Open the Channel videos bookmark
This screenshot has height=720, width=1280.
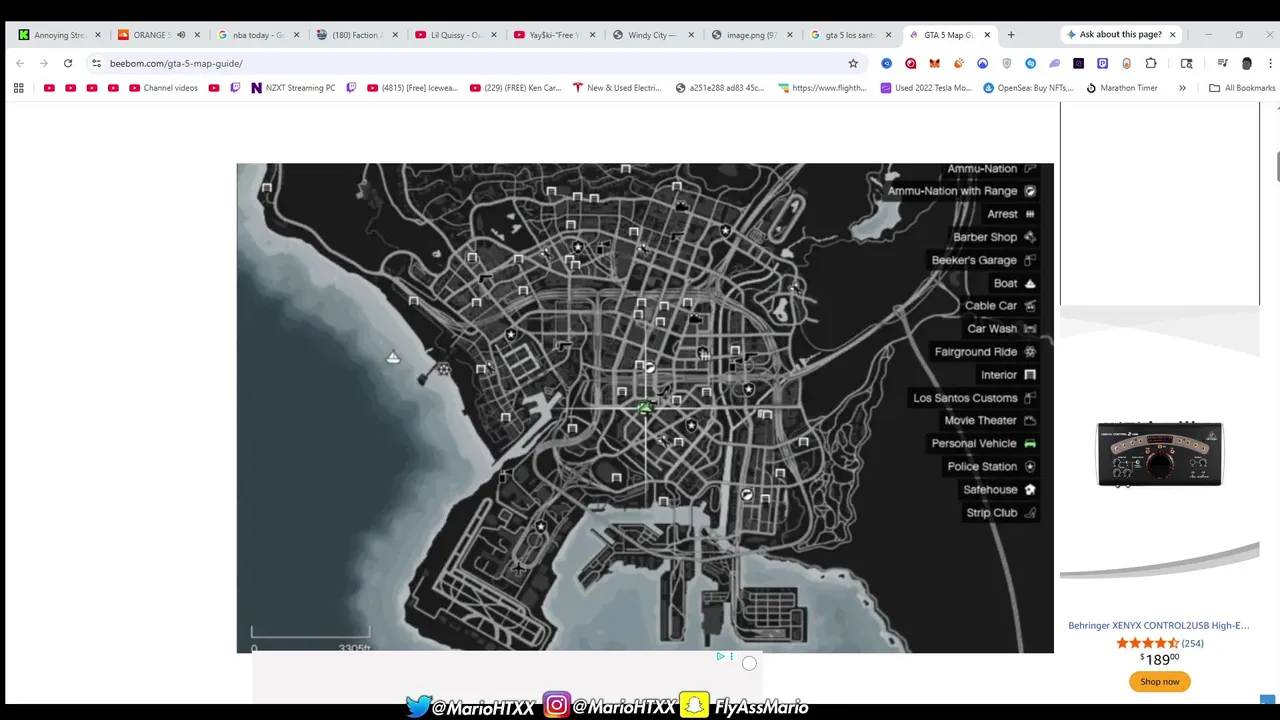pos(163,88)
